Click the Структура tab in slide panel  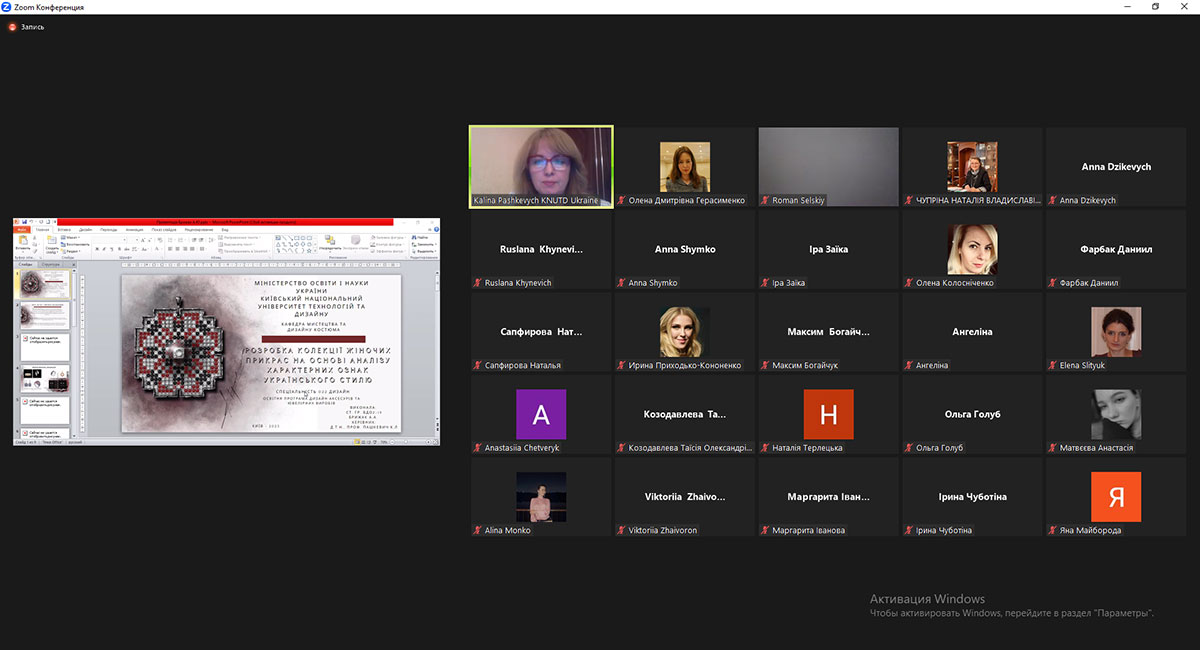[50, 264]
